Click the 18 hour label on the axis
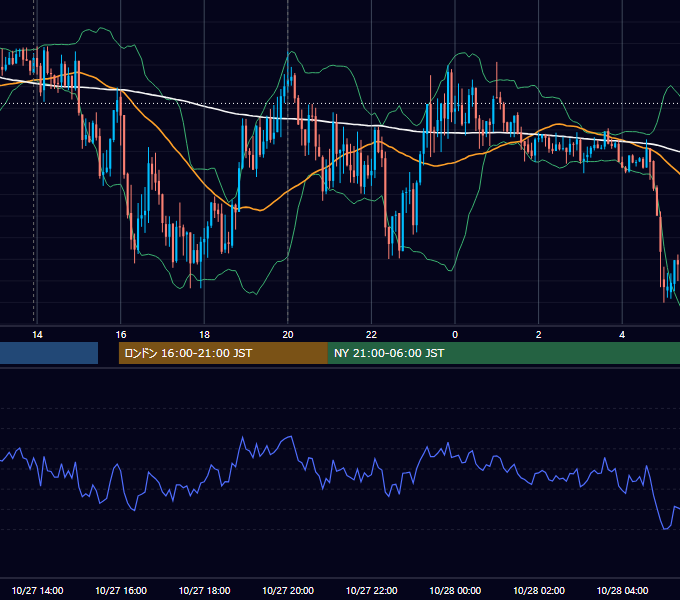 pyautogui.click(x=204, y=335)
